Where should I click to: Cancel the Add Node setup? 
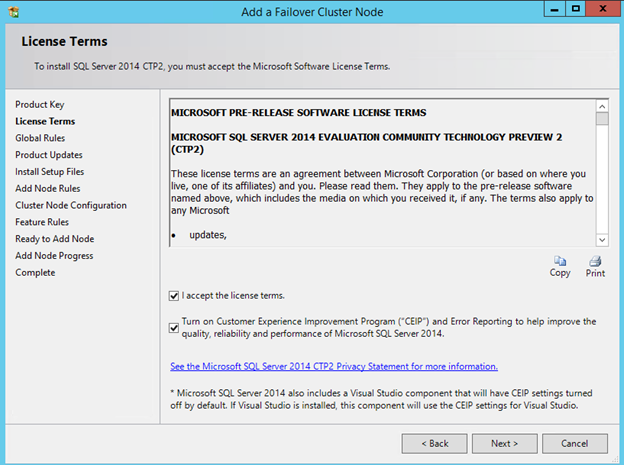pyautogui.click(x=574, y=443)
